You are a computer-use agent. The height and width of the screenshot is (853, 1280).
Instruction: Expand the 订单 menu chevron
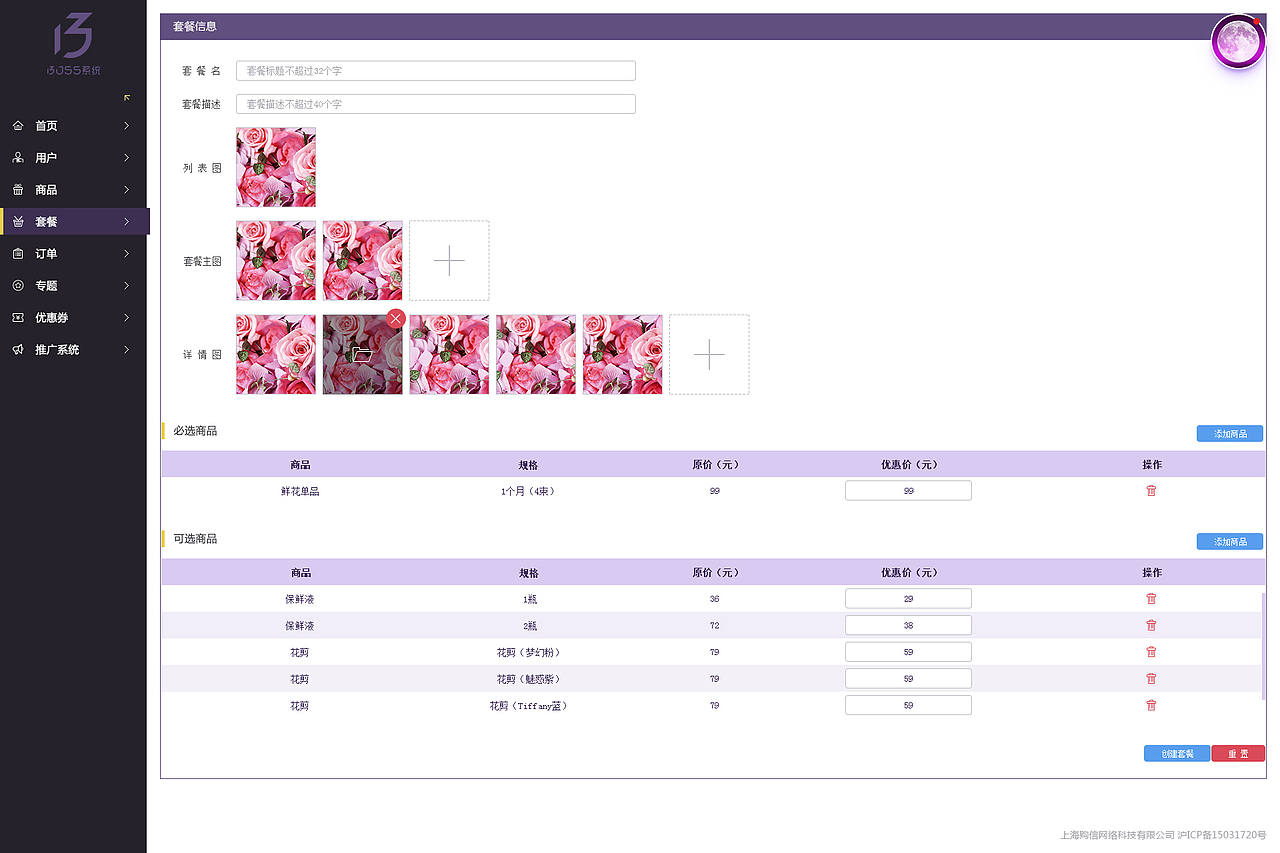pos(126,254)
